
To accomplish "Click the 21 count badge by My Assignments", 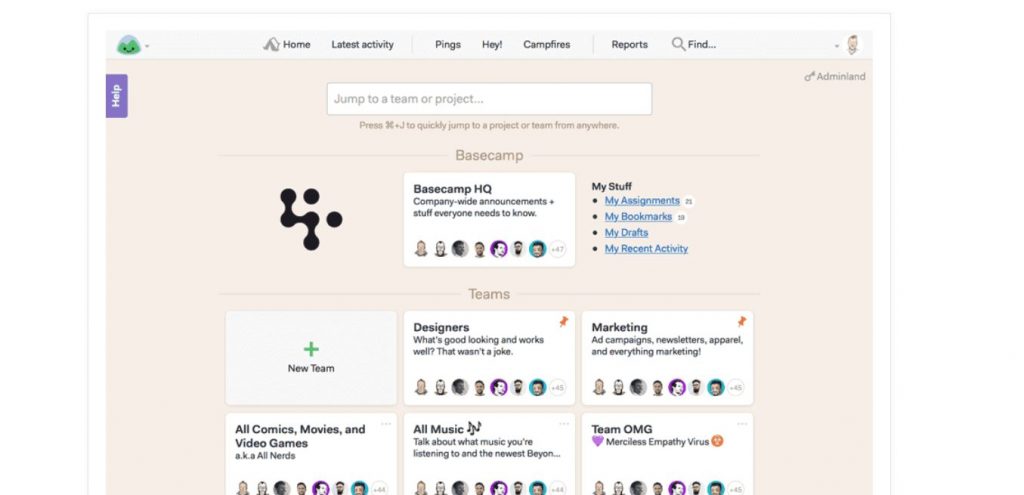I will (x=688, y=201).
